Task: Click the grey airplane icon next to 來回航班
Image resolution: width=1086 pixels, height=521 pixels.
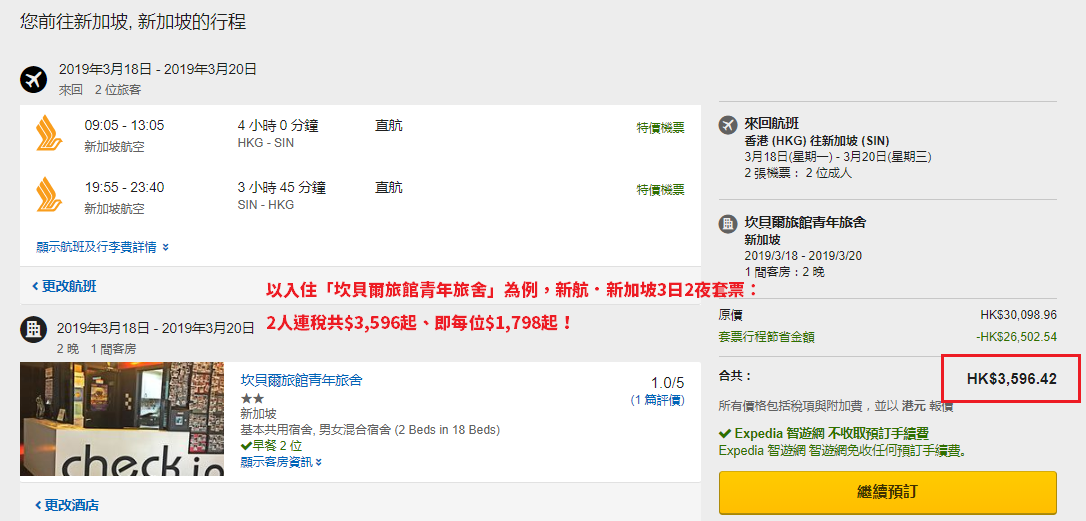Action: 728,125
